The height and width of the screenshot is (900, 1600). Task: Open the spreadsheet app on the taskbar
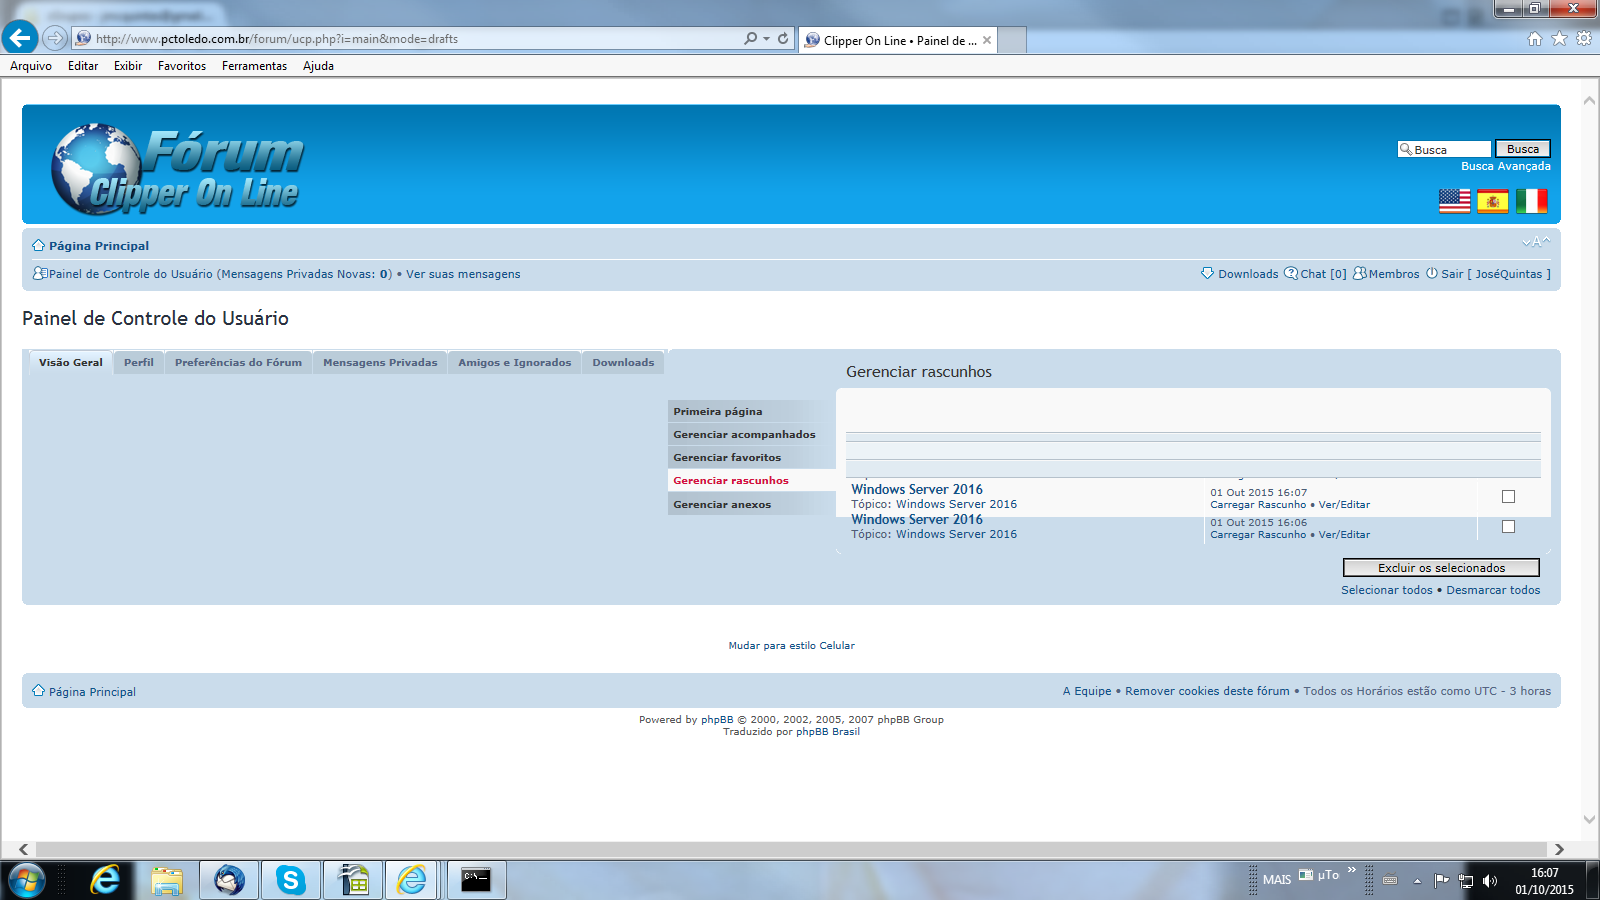[353, 880]
